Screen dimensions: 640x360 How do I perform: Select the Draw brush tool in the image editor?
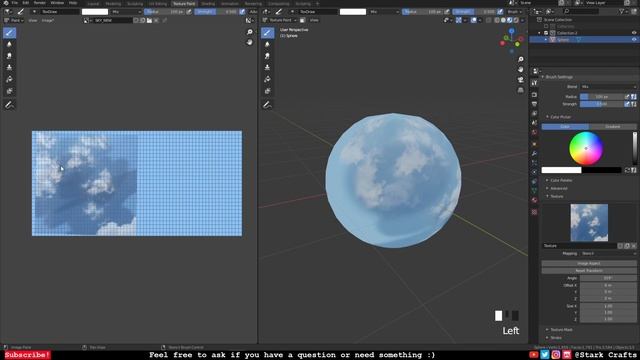coord(9,33)
